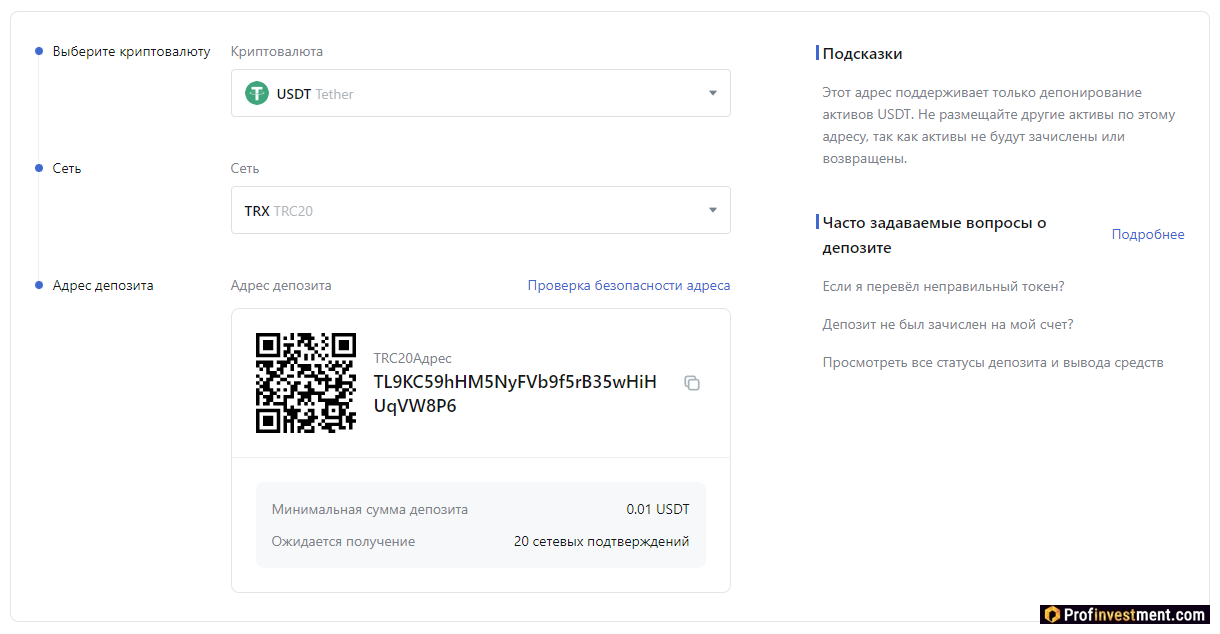Click Часто задаваемые вопросы о депозите heading
This screenshot has height=634, width=1220.
934,235
